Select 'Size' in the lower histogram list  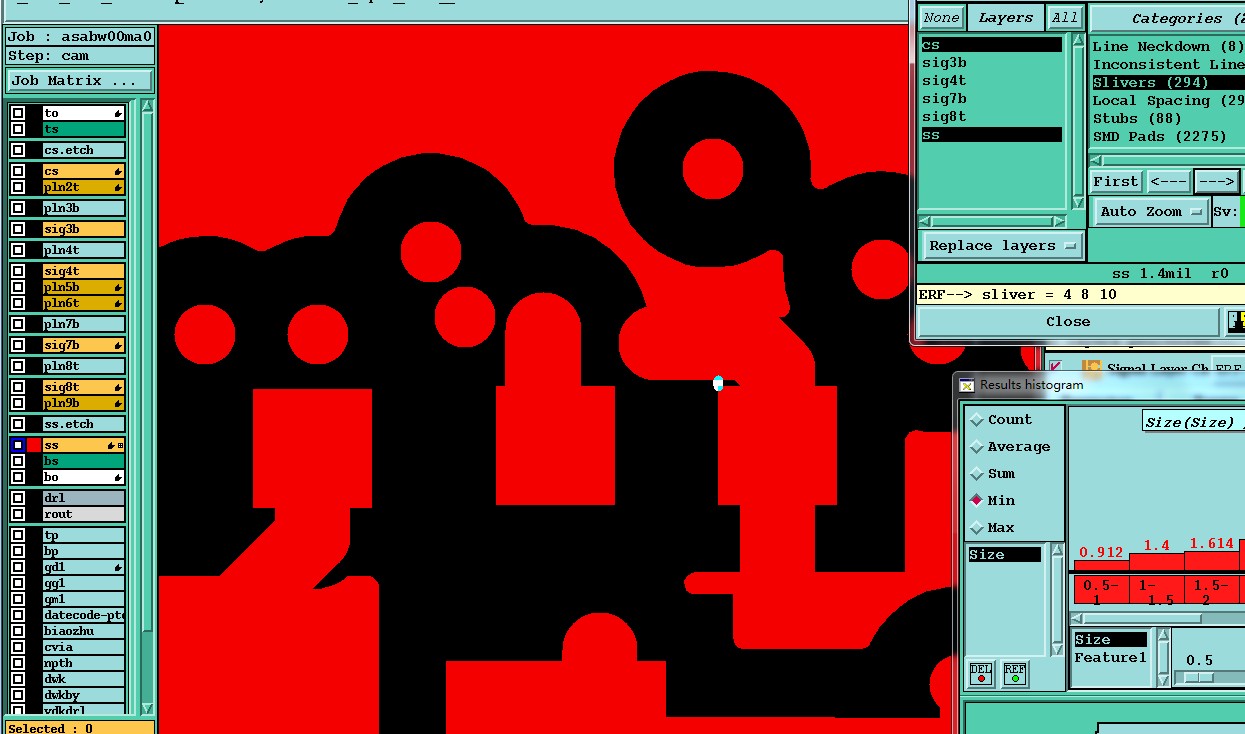point(1110,640)
